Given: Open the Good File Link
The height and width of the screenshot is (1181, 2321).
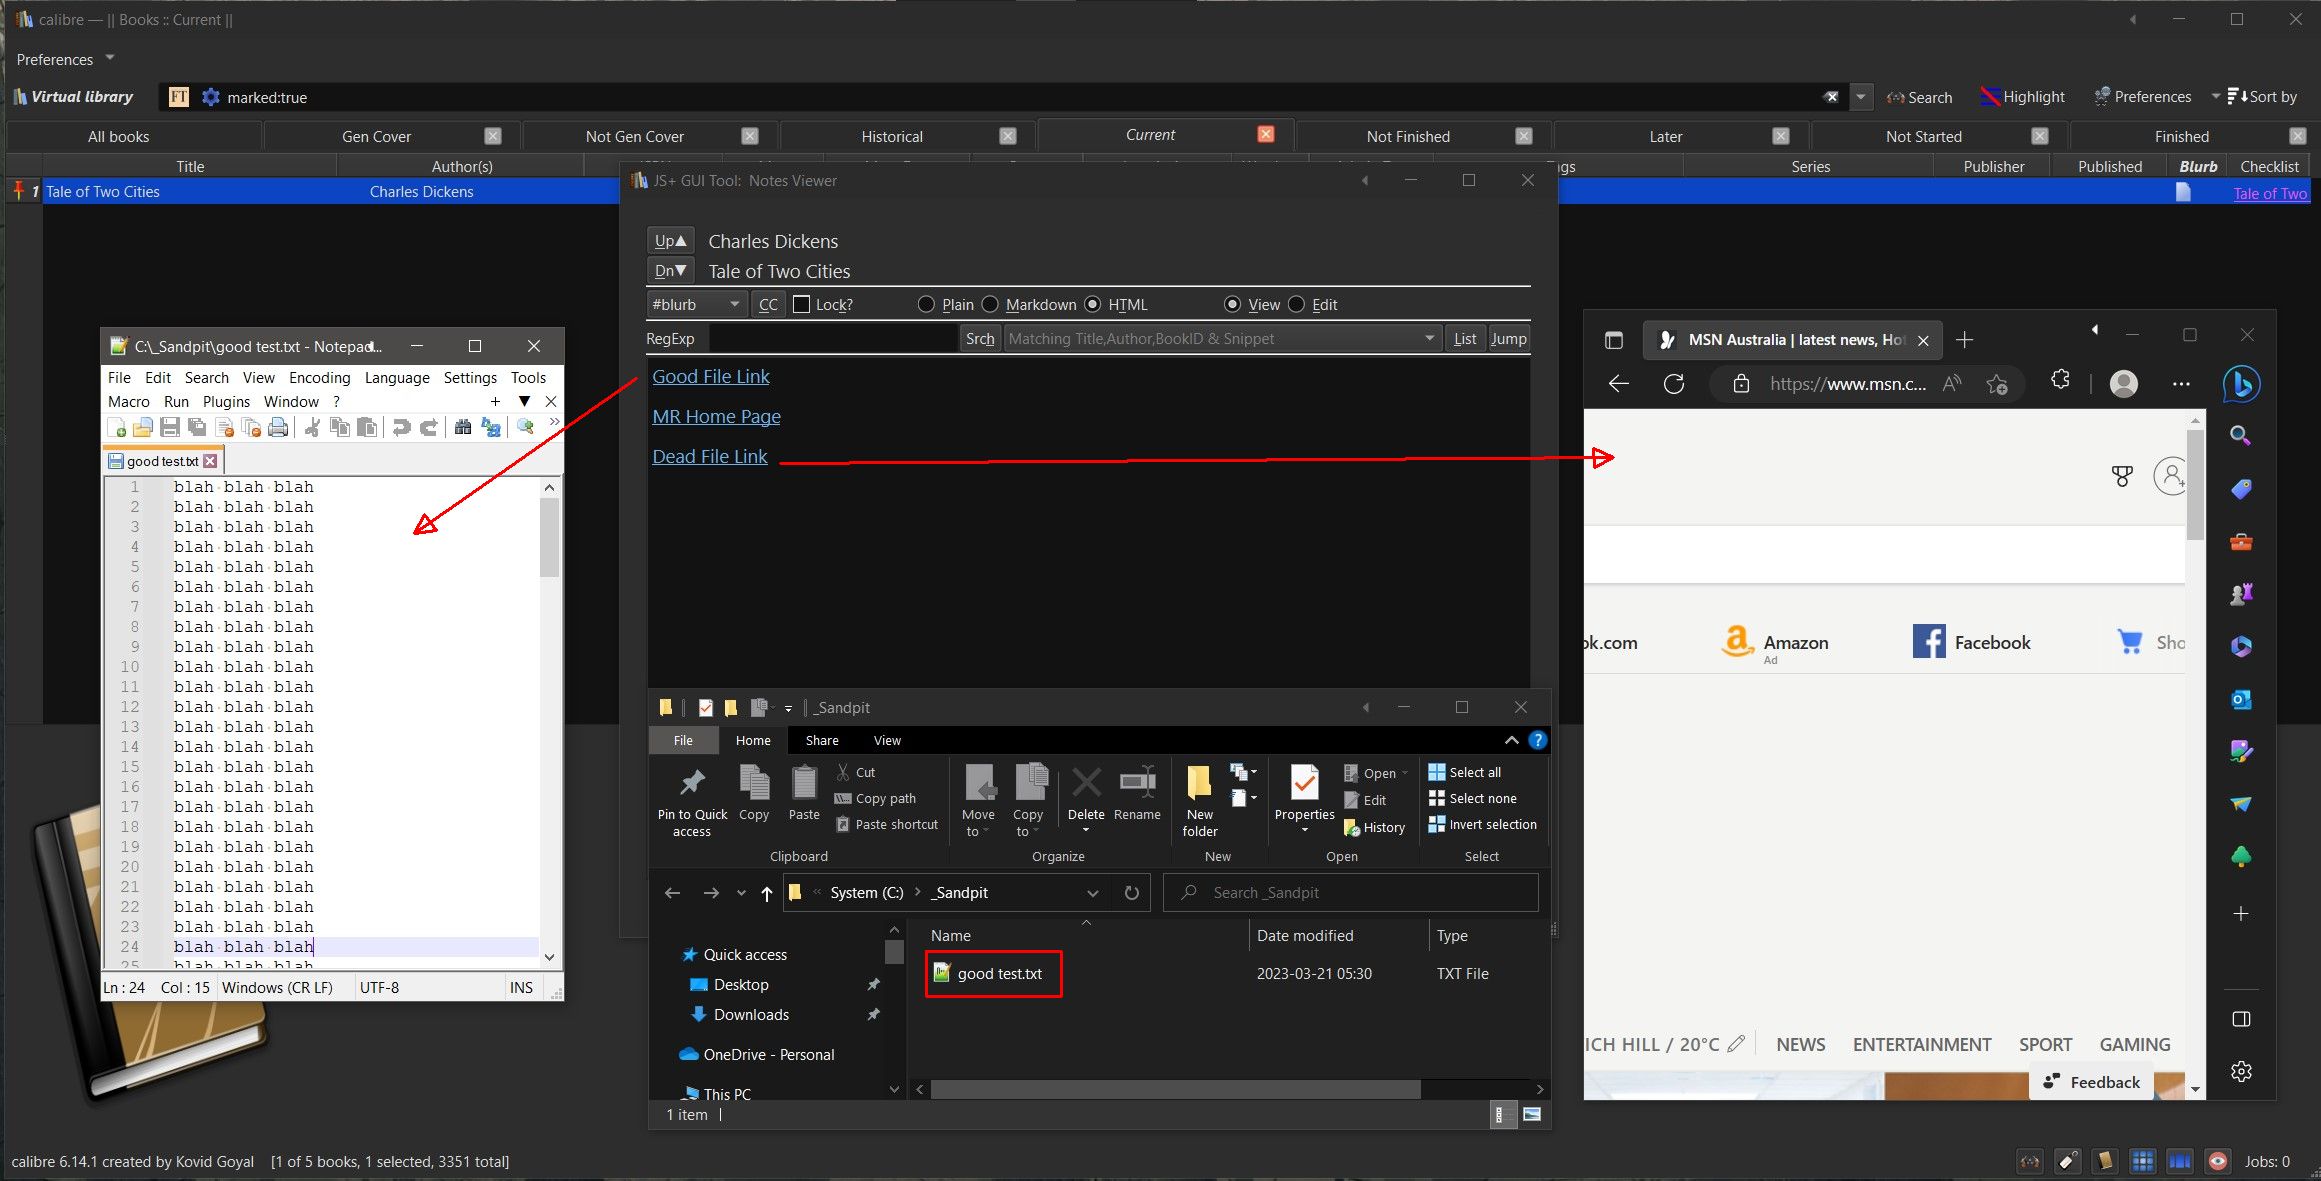Looking at the screenshot, I should [711, 377].
